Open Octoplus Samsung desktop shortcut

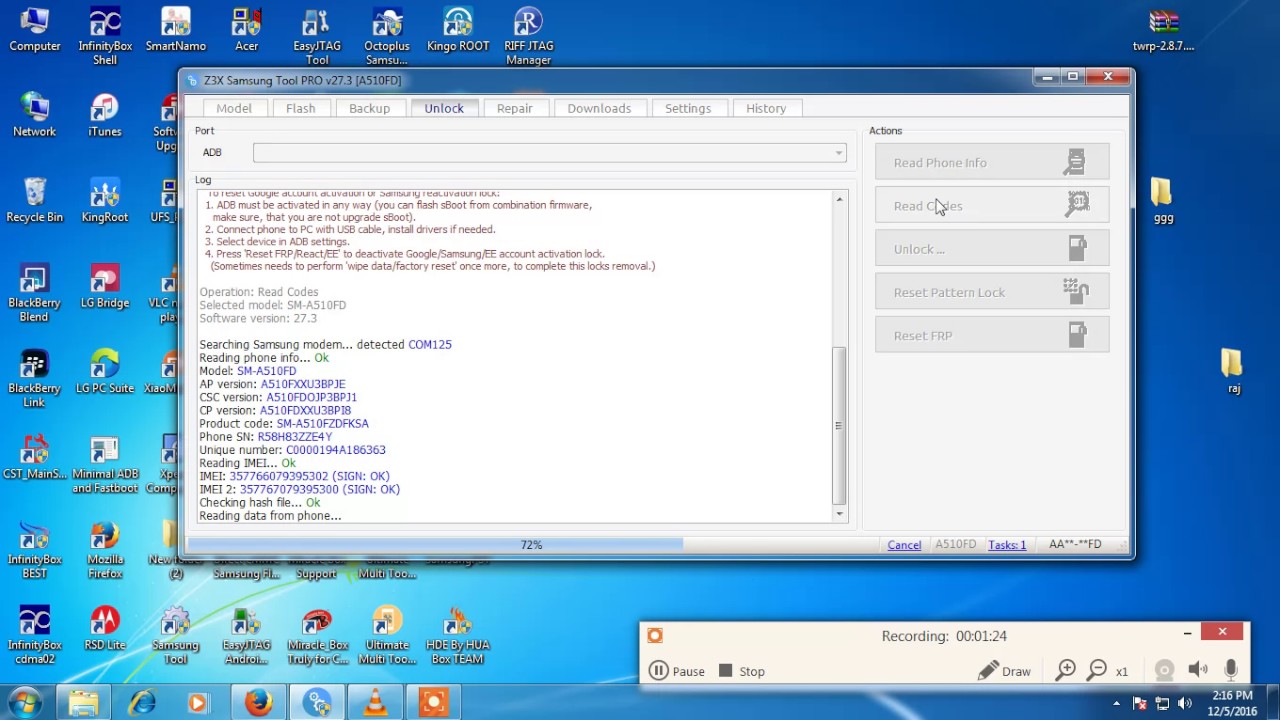click(387, 36)
